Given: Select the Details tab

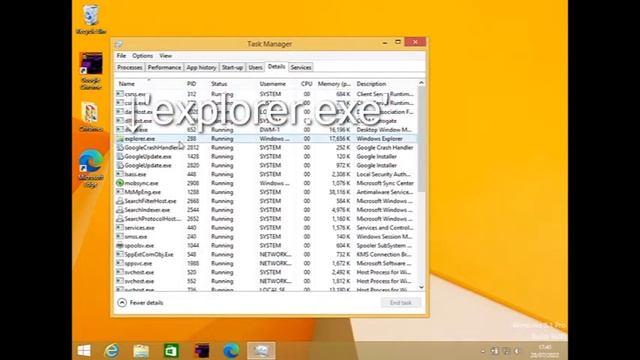Looking at the screenshot, I should coord(276,67).
